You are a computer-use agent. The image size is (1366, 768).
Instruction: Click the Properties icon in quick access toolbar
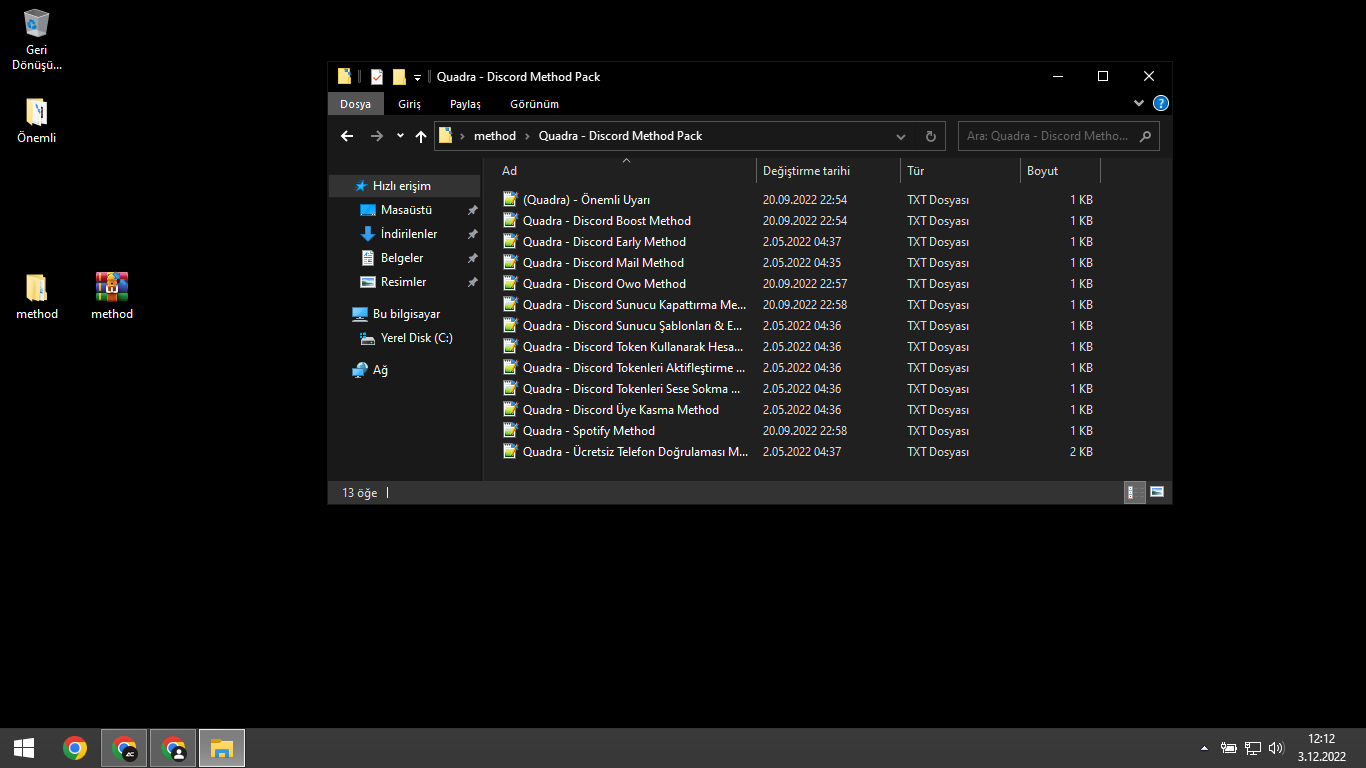coord(377,77)
